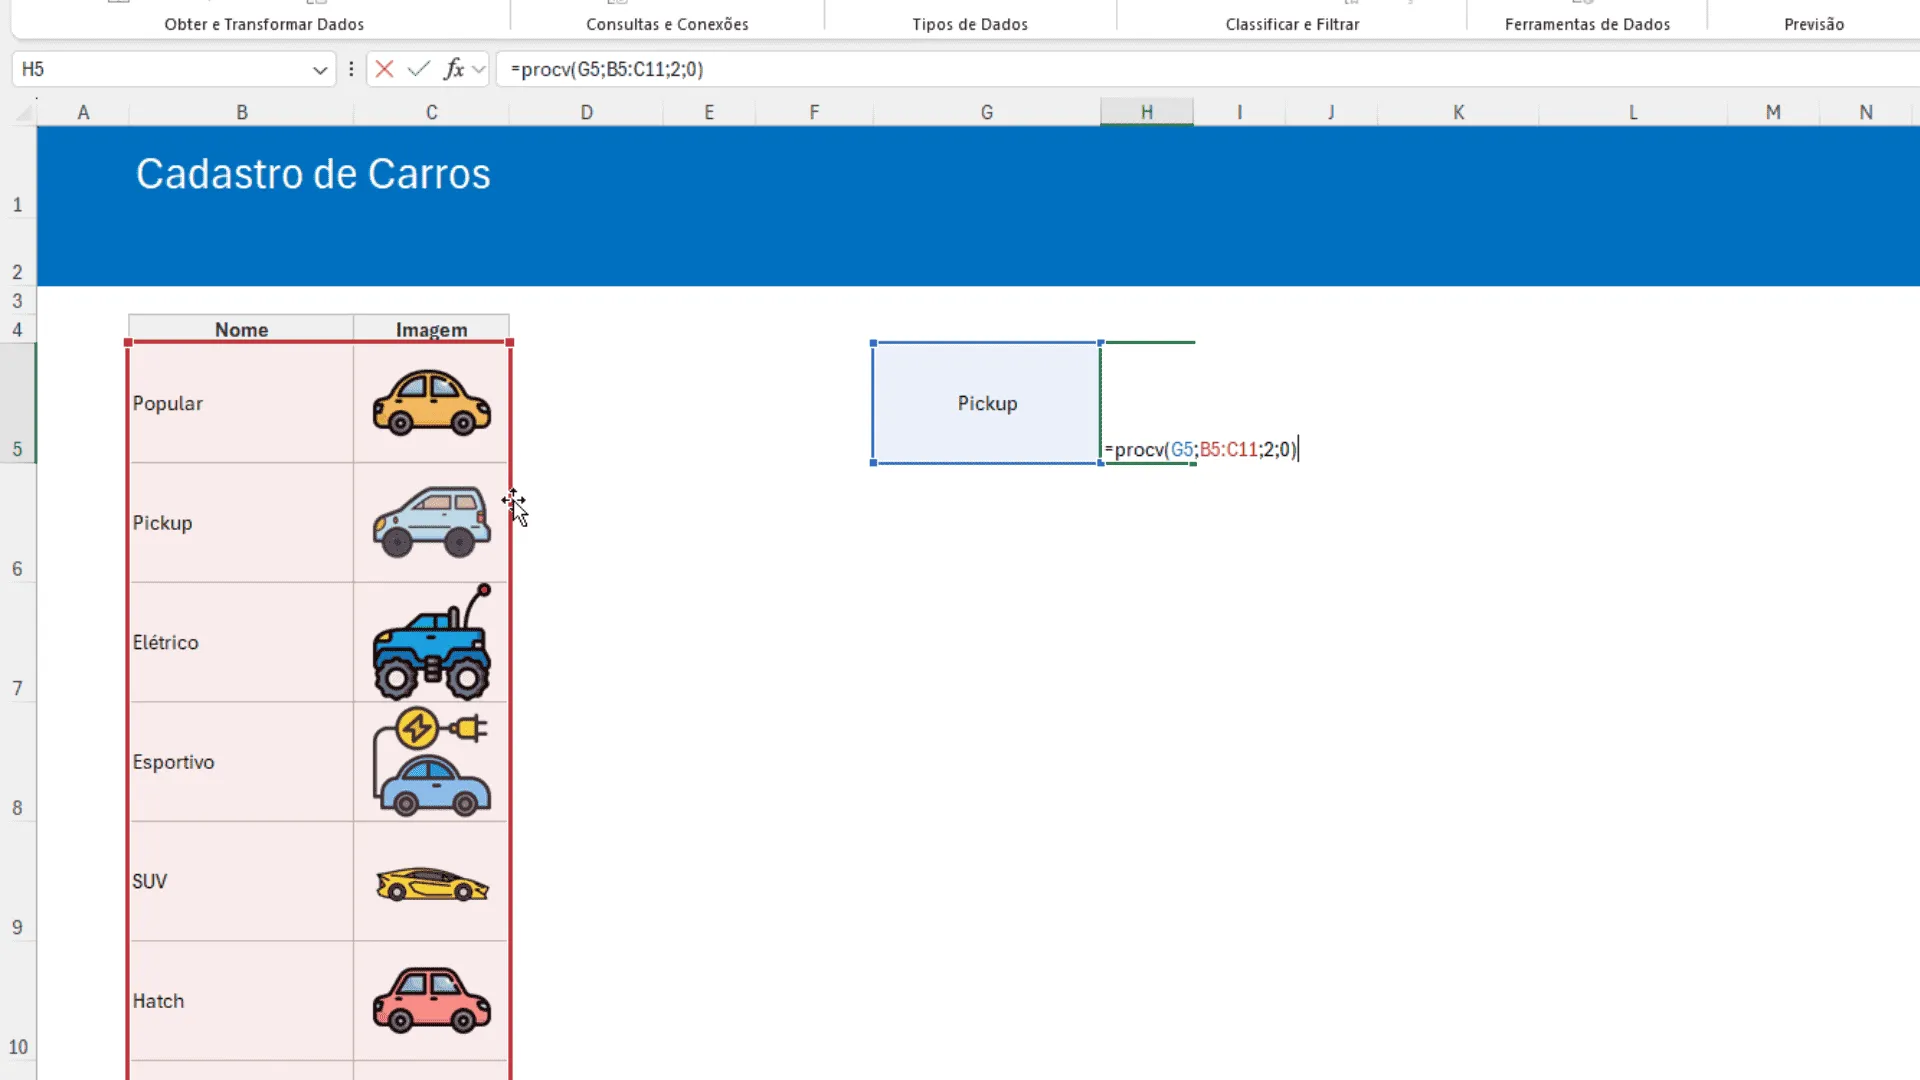
Task: Click Ferramentas de Dados group label
Action: (1587, 24)
